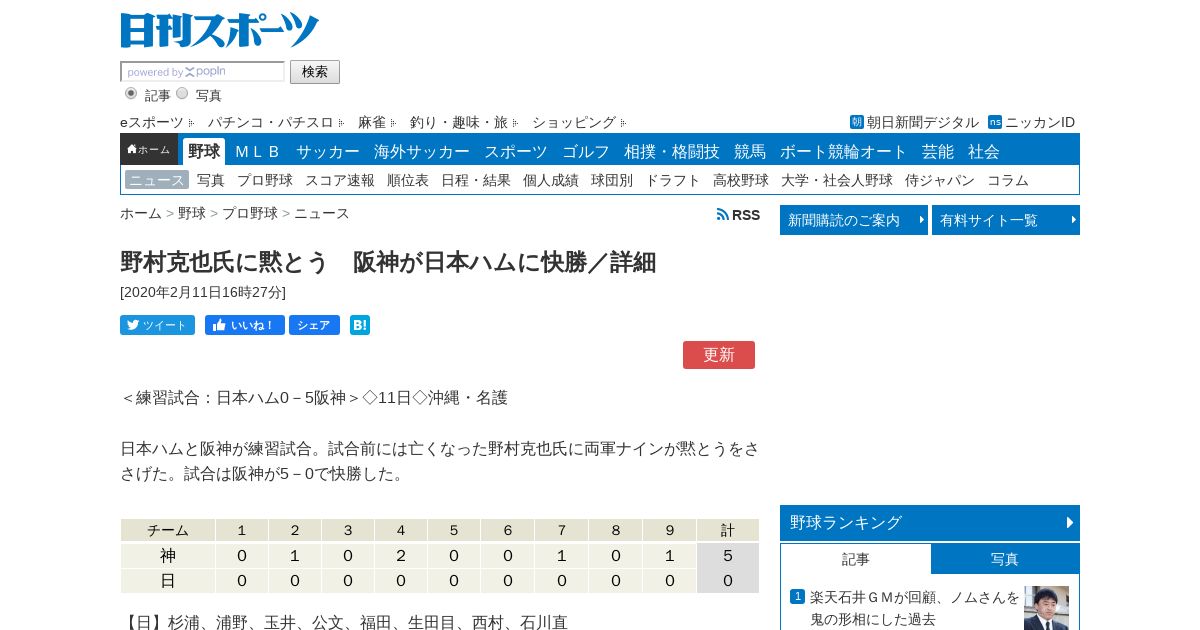This screenshot has height=630, width=1200.
Task: Open 写真 in baseball submenu
Action: click(x=211, y=180)
